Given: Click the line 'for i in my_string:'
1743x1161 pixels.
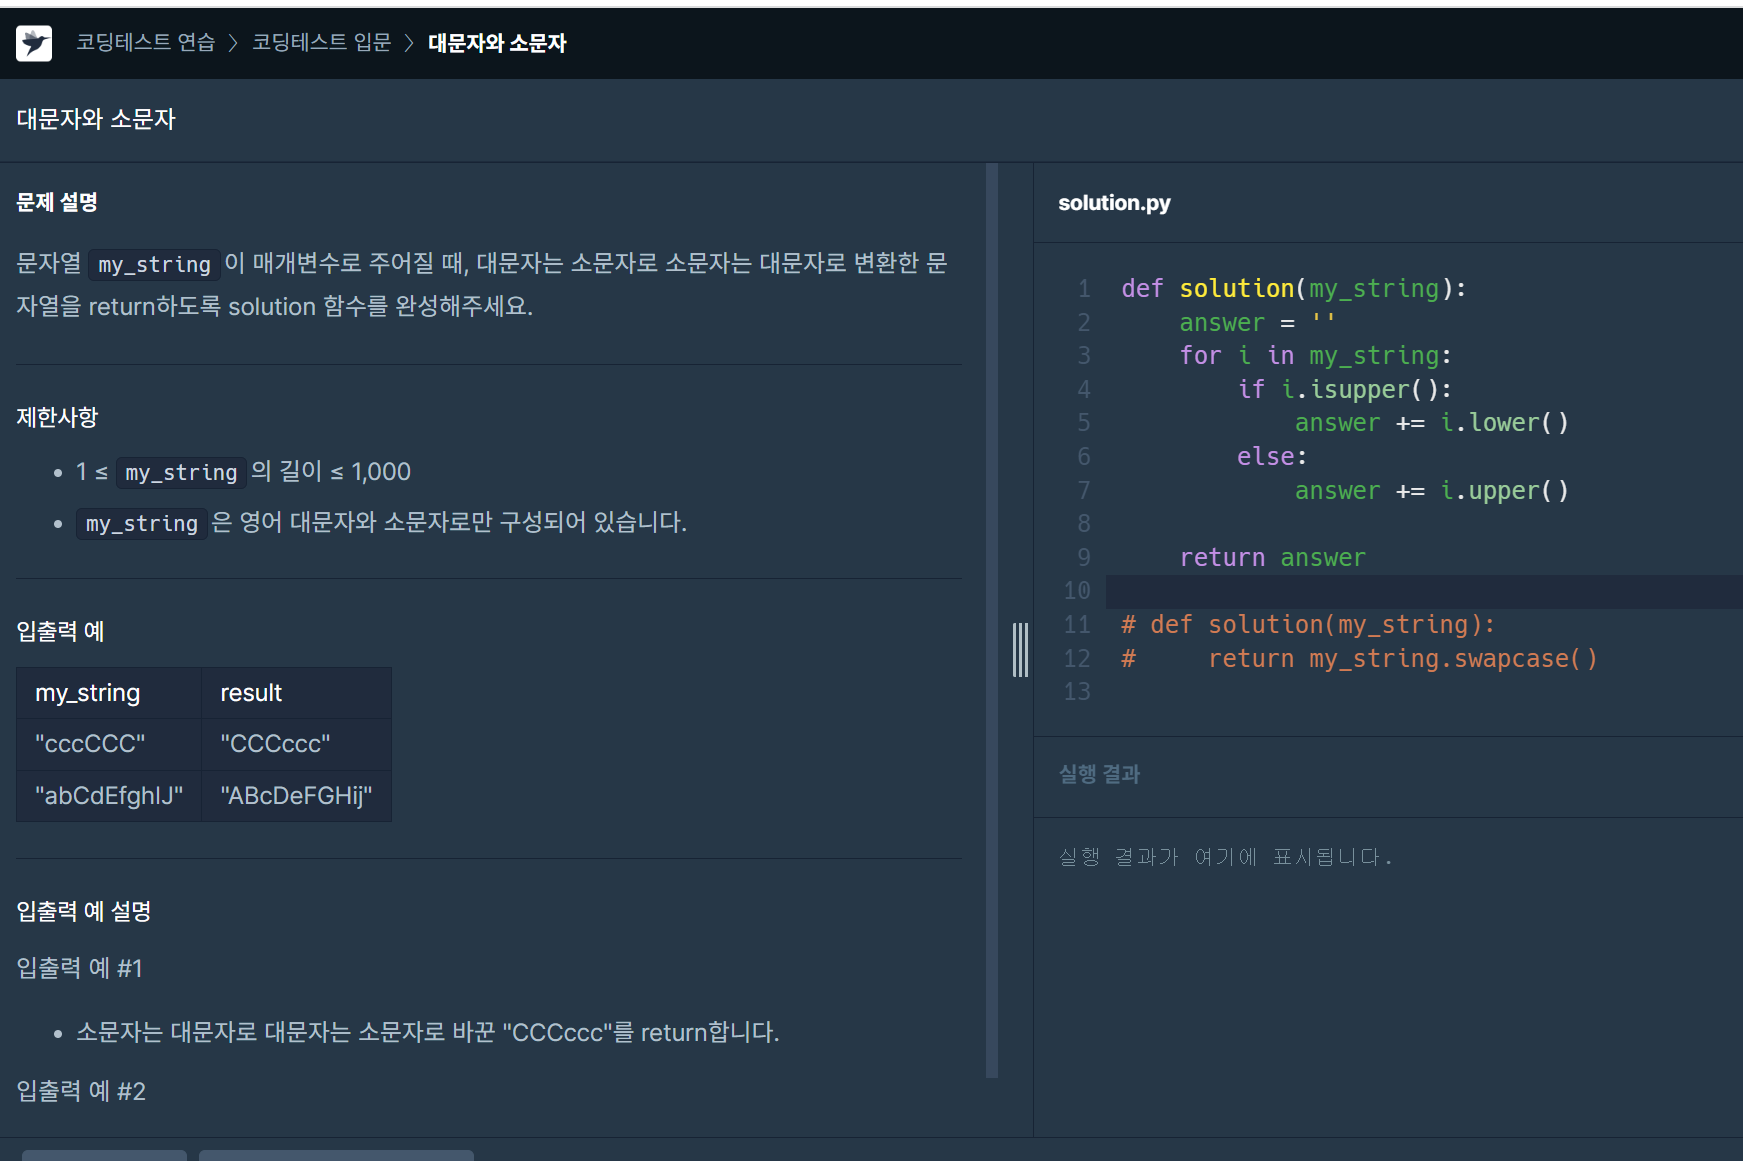Looking at the screenshot, I should pos(1315,356).
